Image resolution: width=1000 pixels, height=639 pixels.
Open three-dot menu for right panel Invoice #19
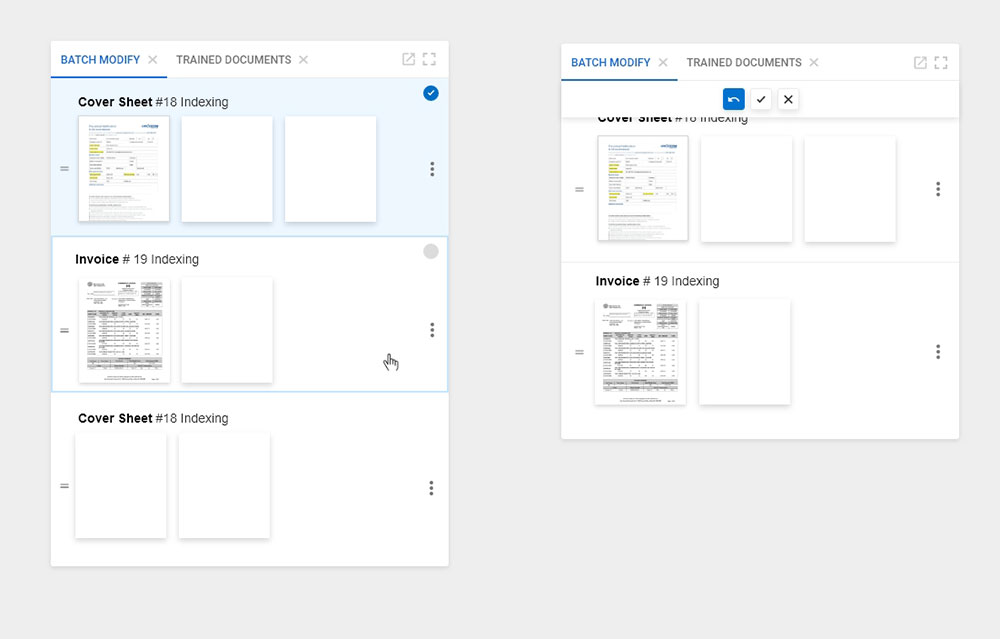(x=938, y=352)
